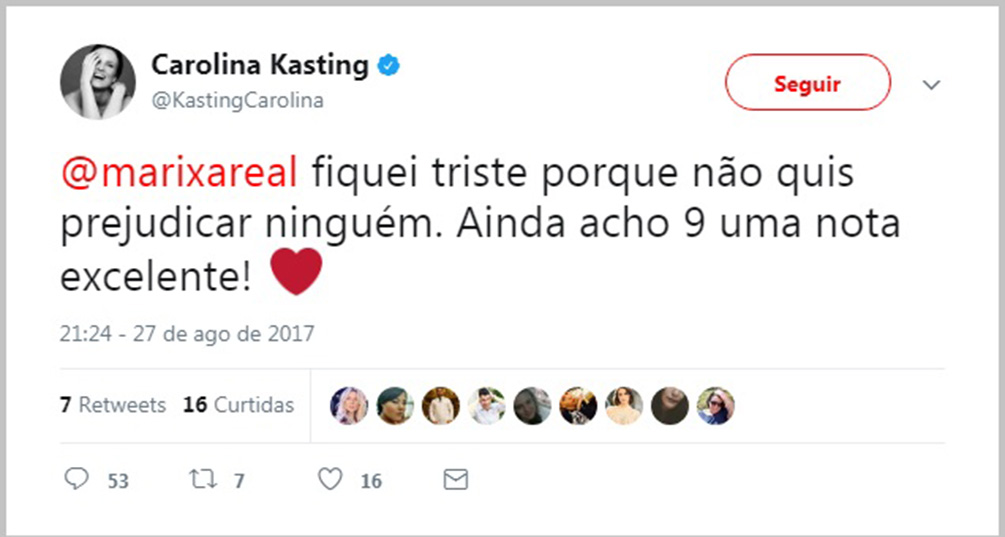View the 7 Retweets list
The height and width of the screenshot is (537, 1005).
(x=112, y=405)
